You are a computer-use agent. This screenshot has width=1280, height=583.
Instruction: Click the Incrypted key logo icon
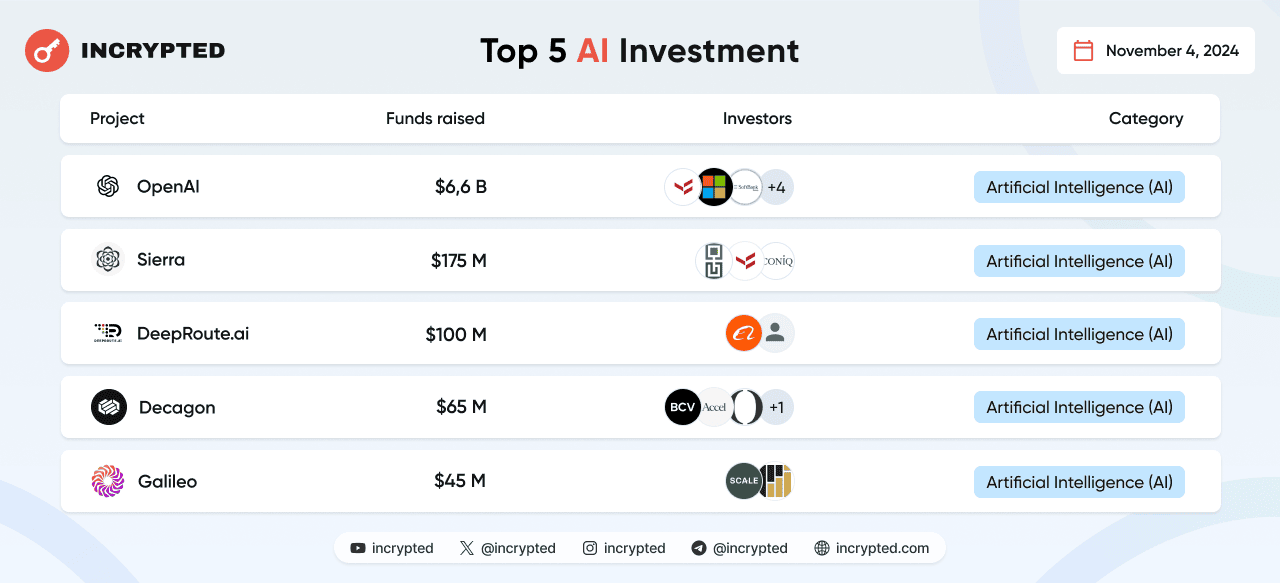click(x=47, y=50)
